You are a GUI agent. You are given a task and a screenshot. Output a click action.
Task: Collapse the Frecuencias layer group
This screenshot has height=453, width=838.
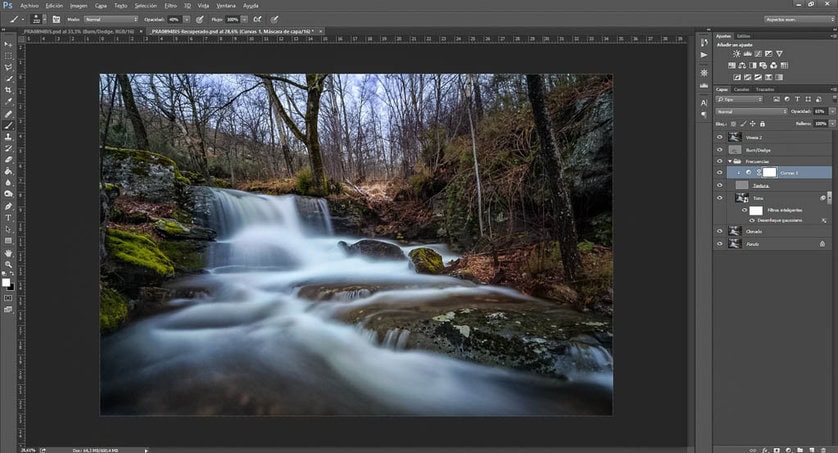point(729,160)
